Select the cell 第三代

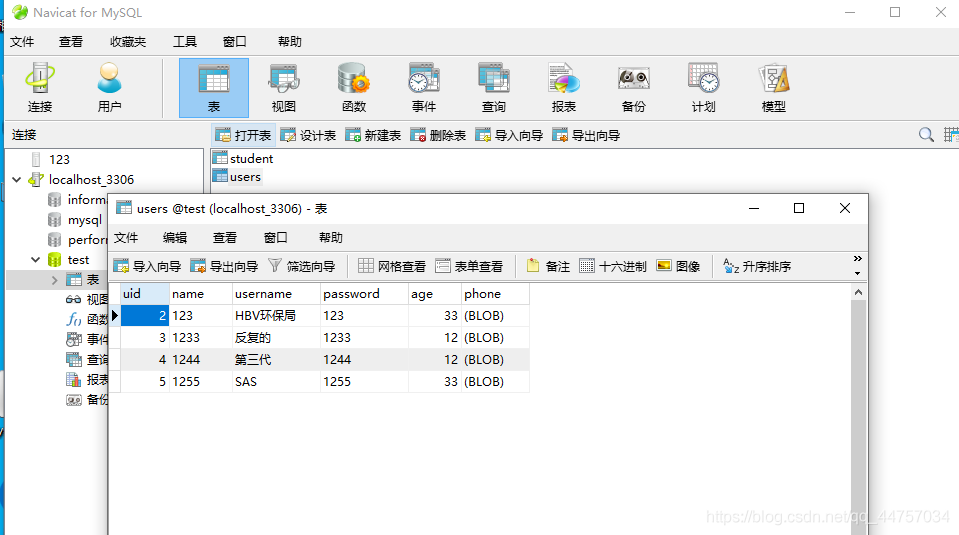coord(276,360)
